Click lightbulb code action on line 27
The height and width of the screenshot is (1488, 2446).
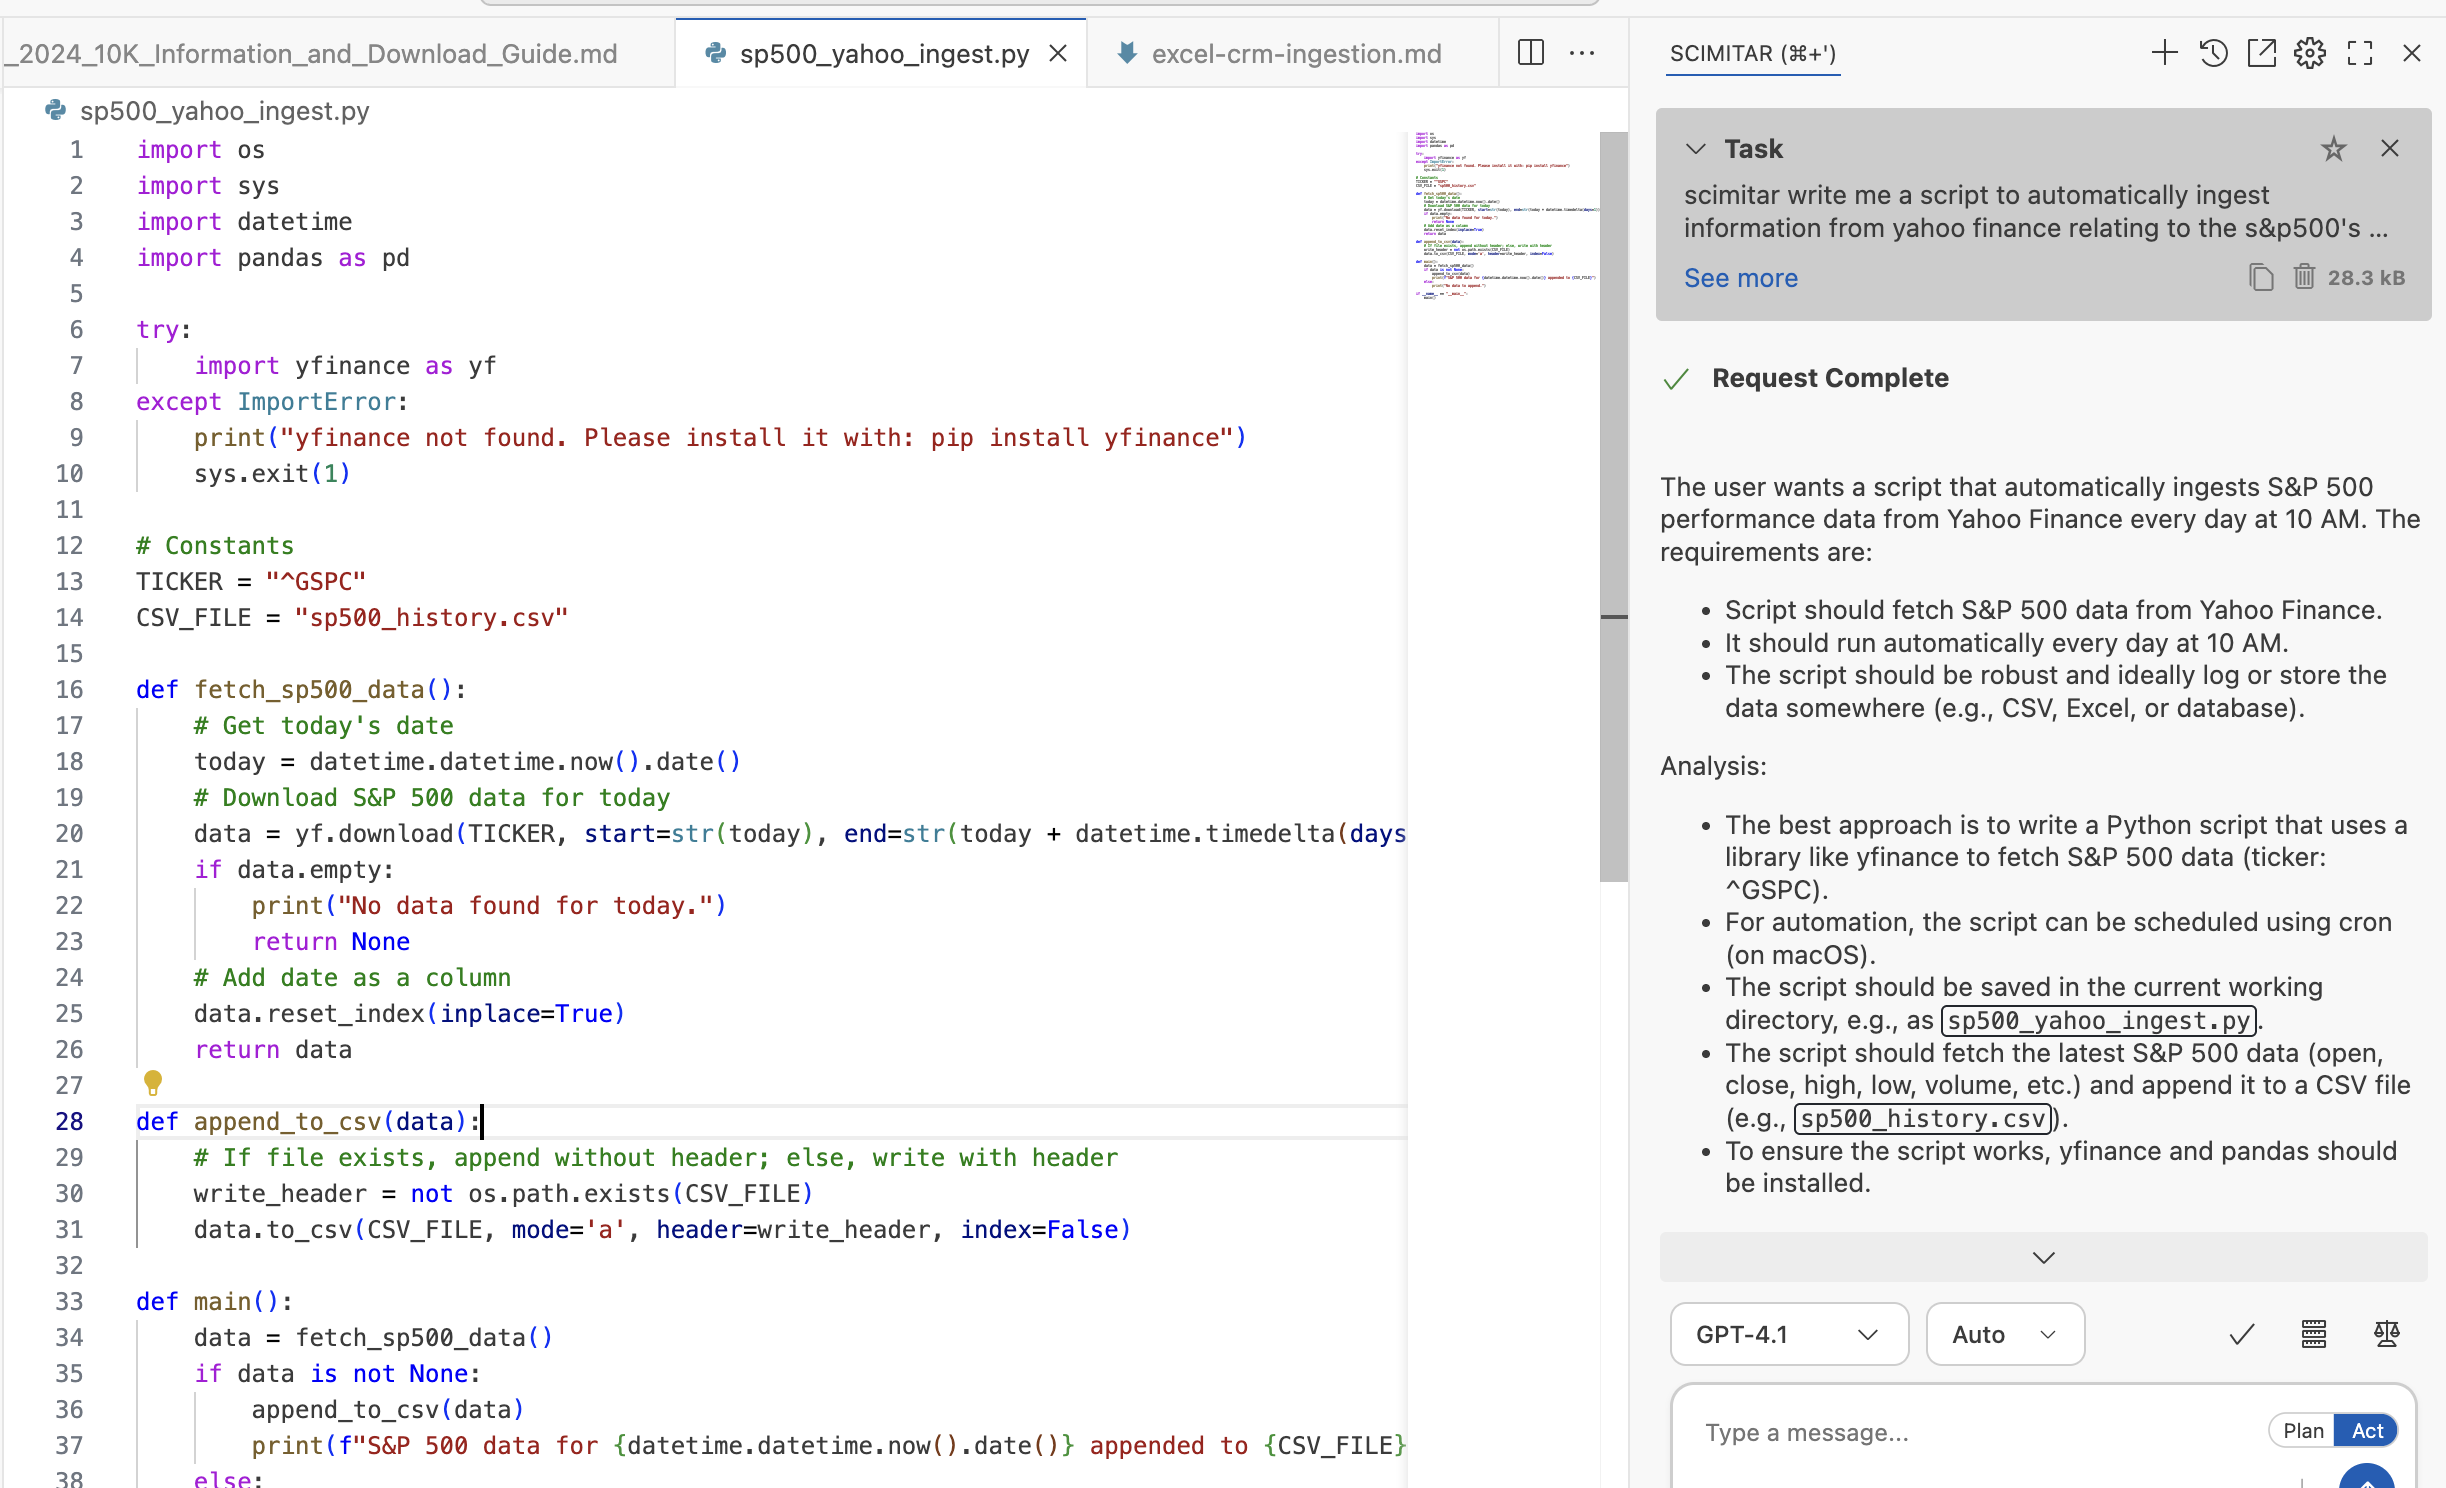(x=152, y=1082)
